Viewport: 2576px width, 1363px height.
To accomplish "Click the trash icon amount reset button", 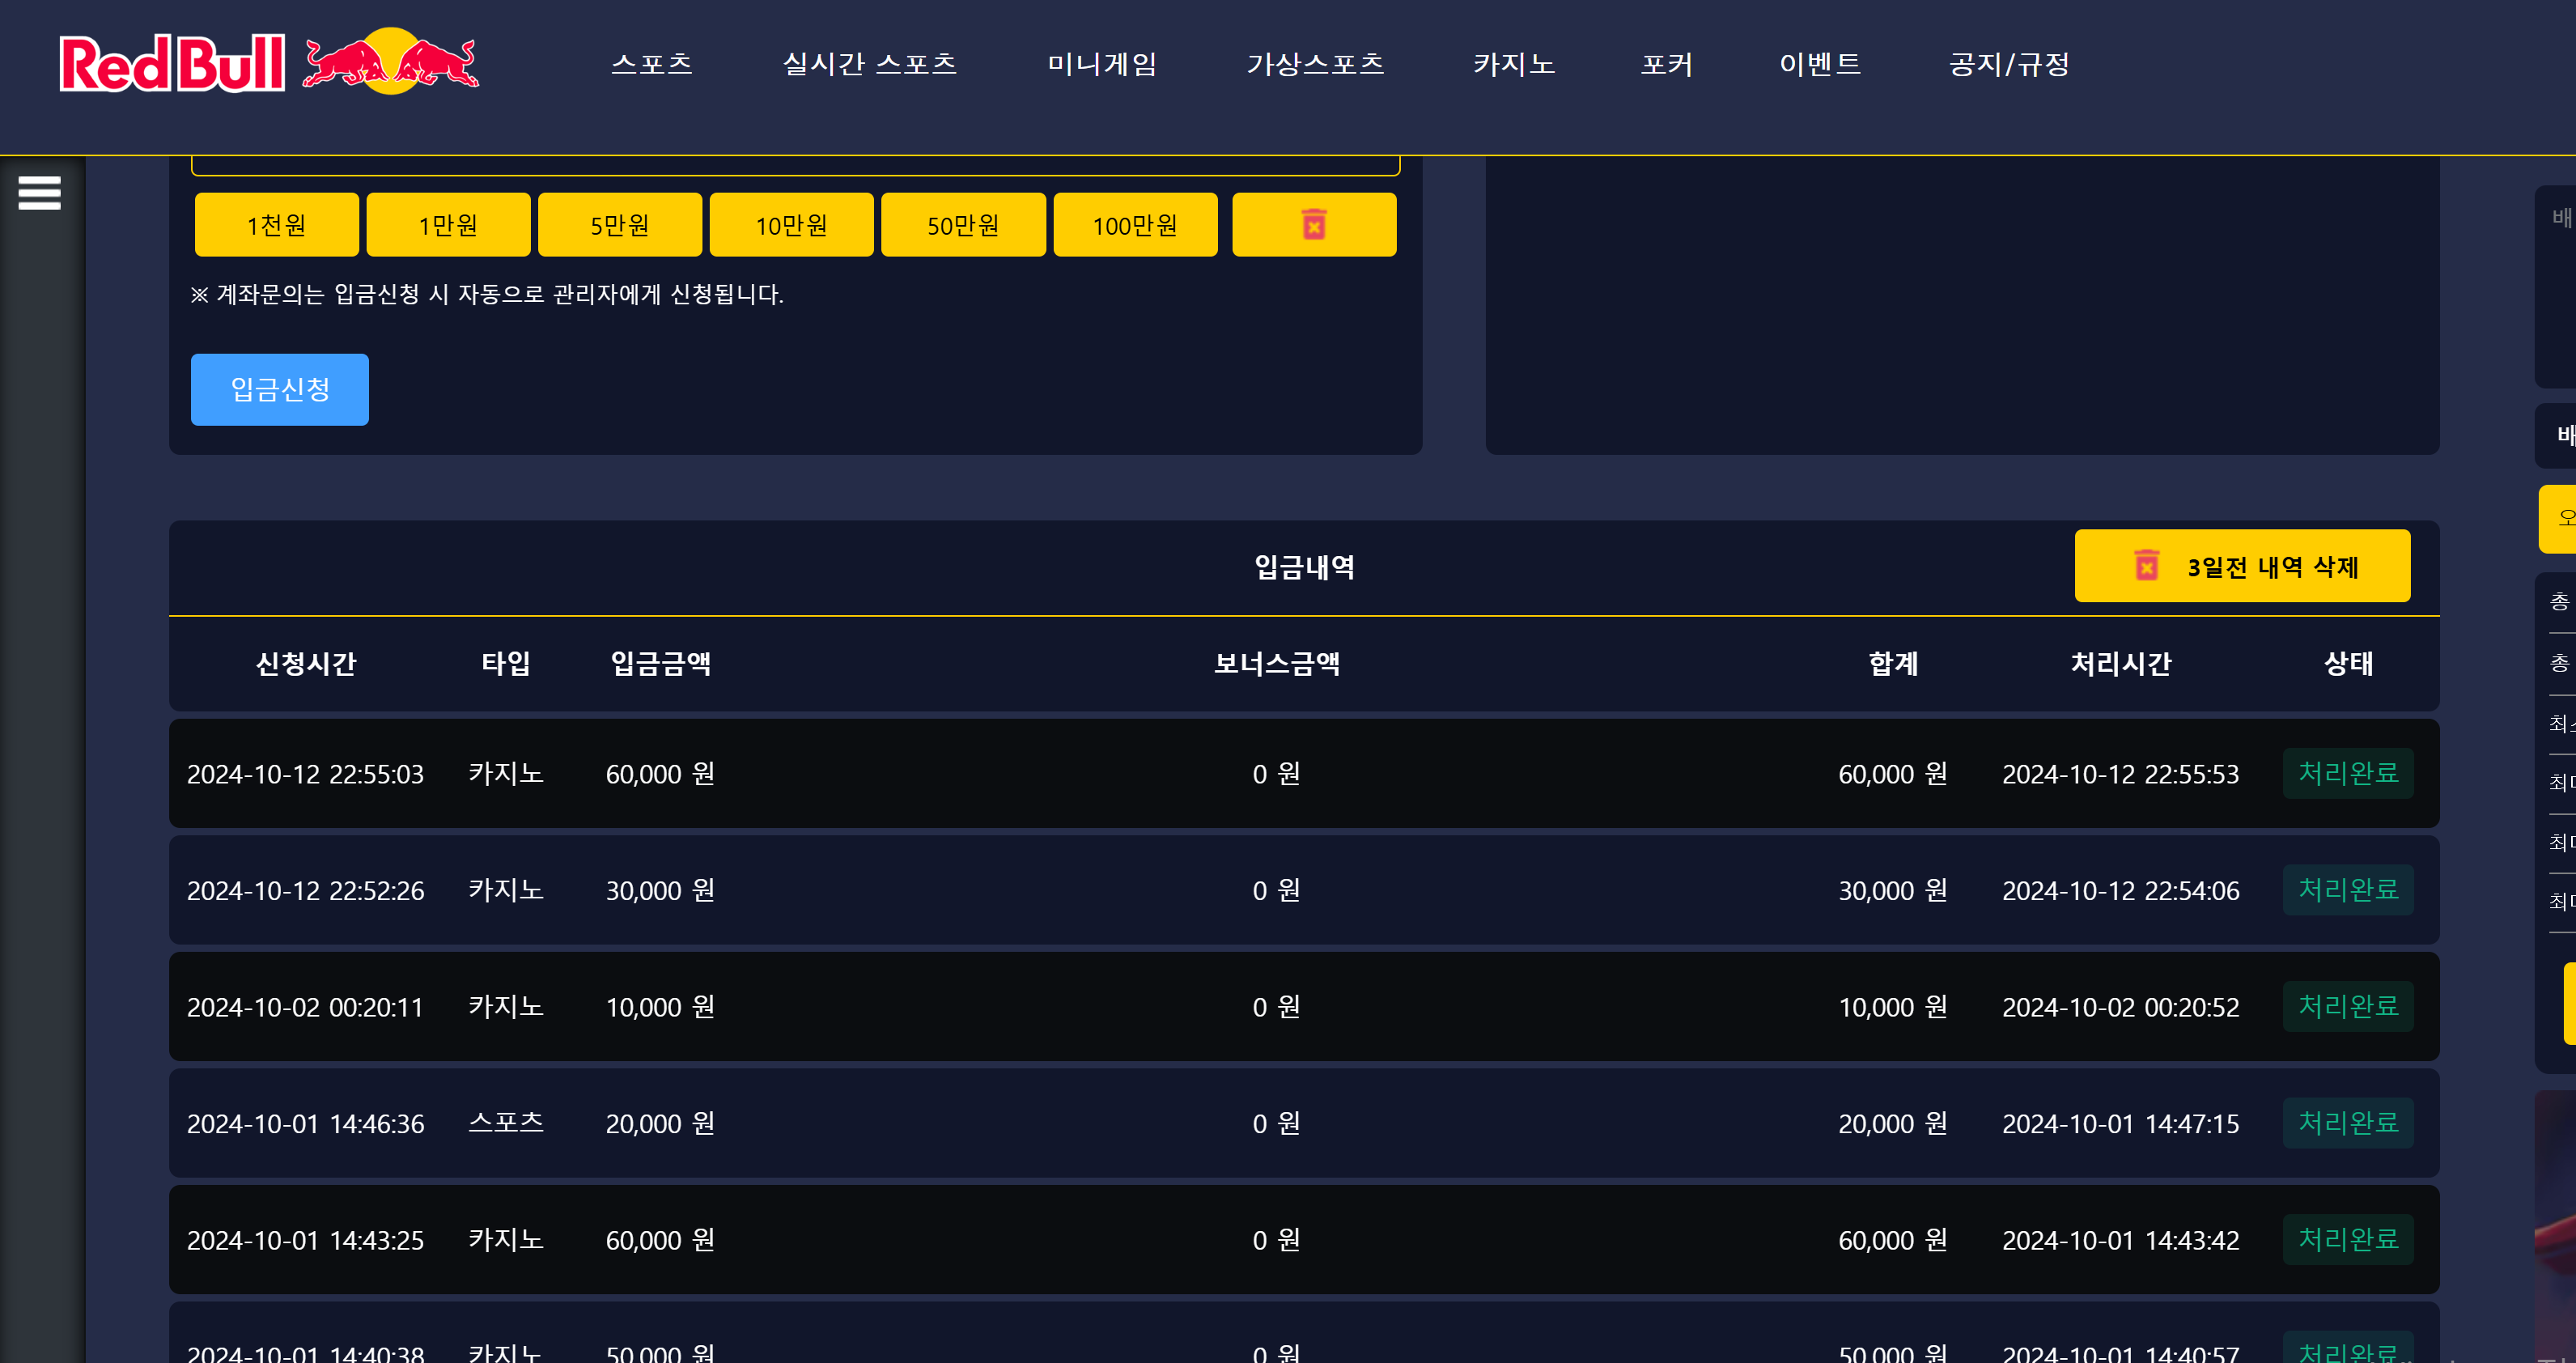I will [1313, 225].
